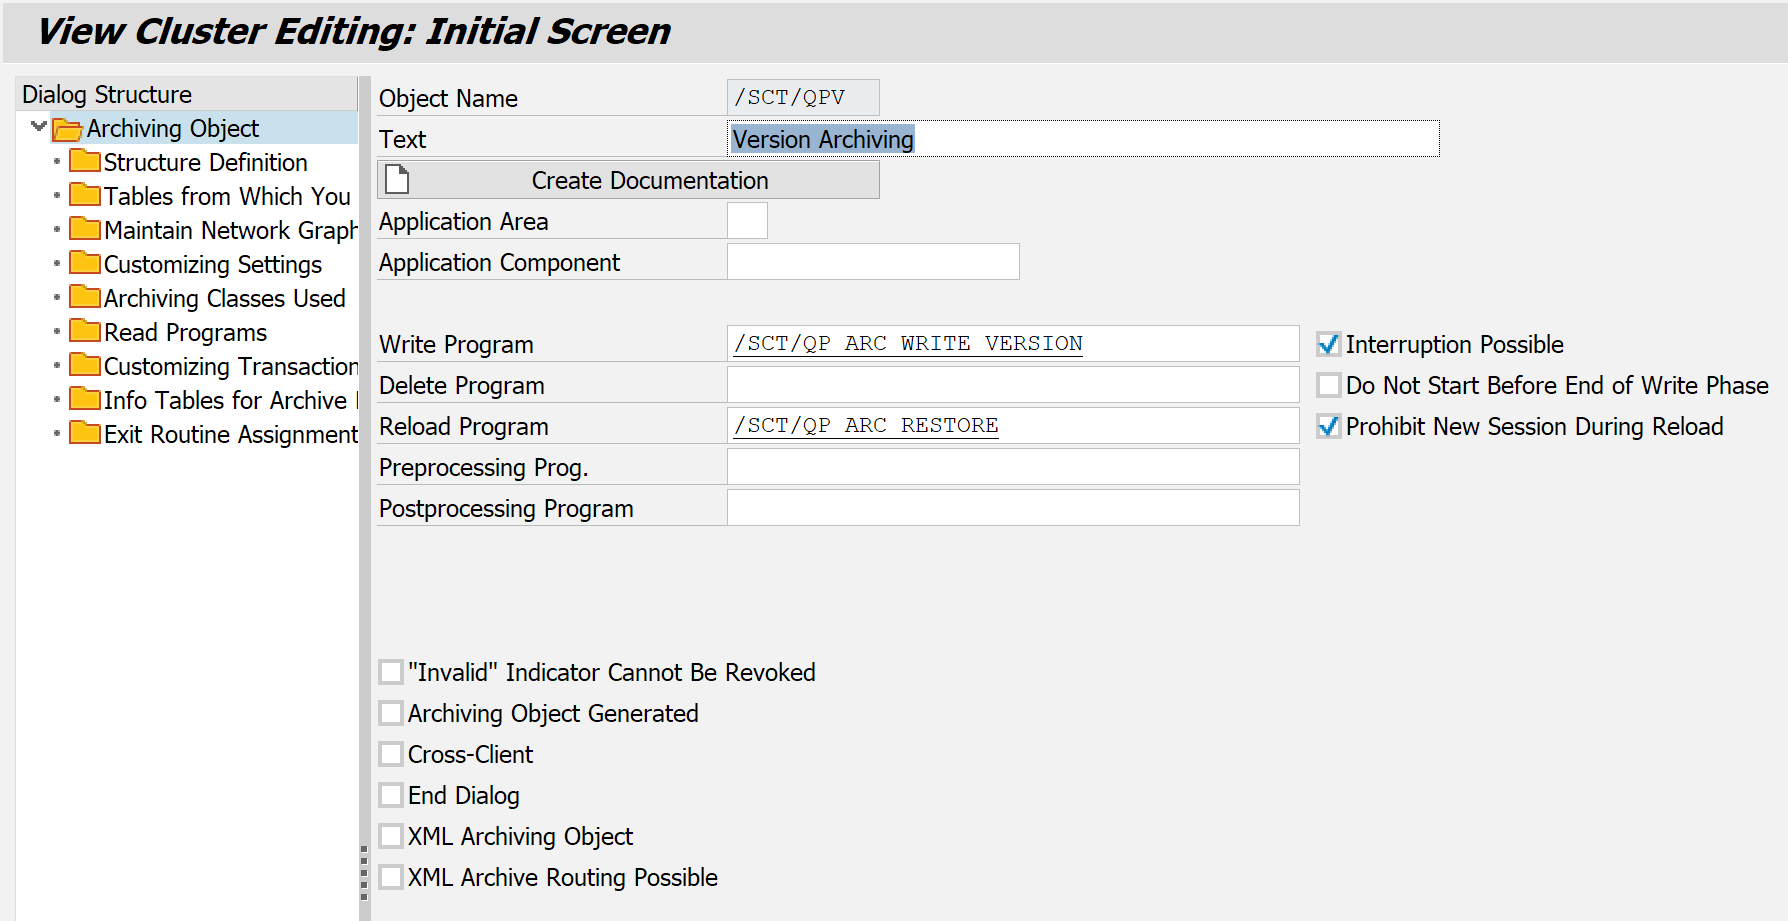Click the Exit Routine Assignment folder icon
The image size is (1788, 921).
coord(85,434)
